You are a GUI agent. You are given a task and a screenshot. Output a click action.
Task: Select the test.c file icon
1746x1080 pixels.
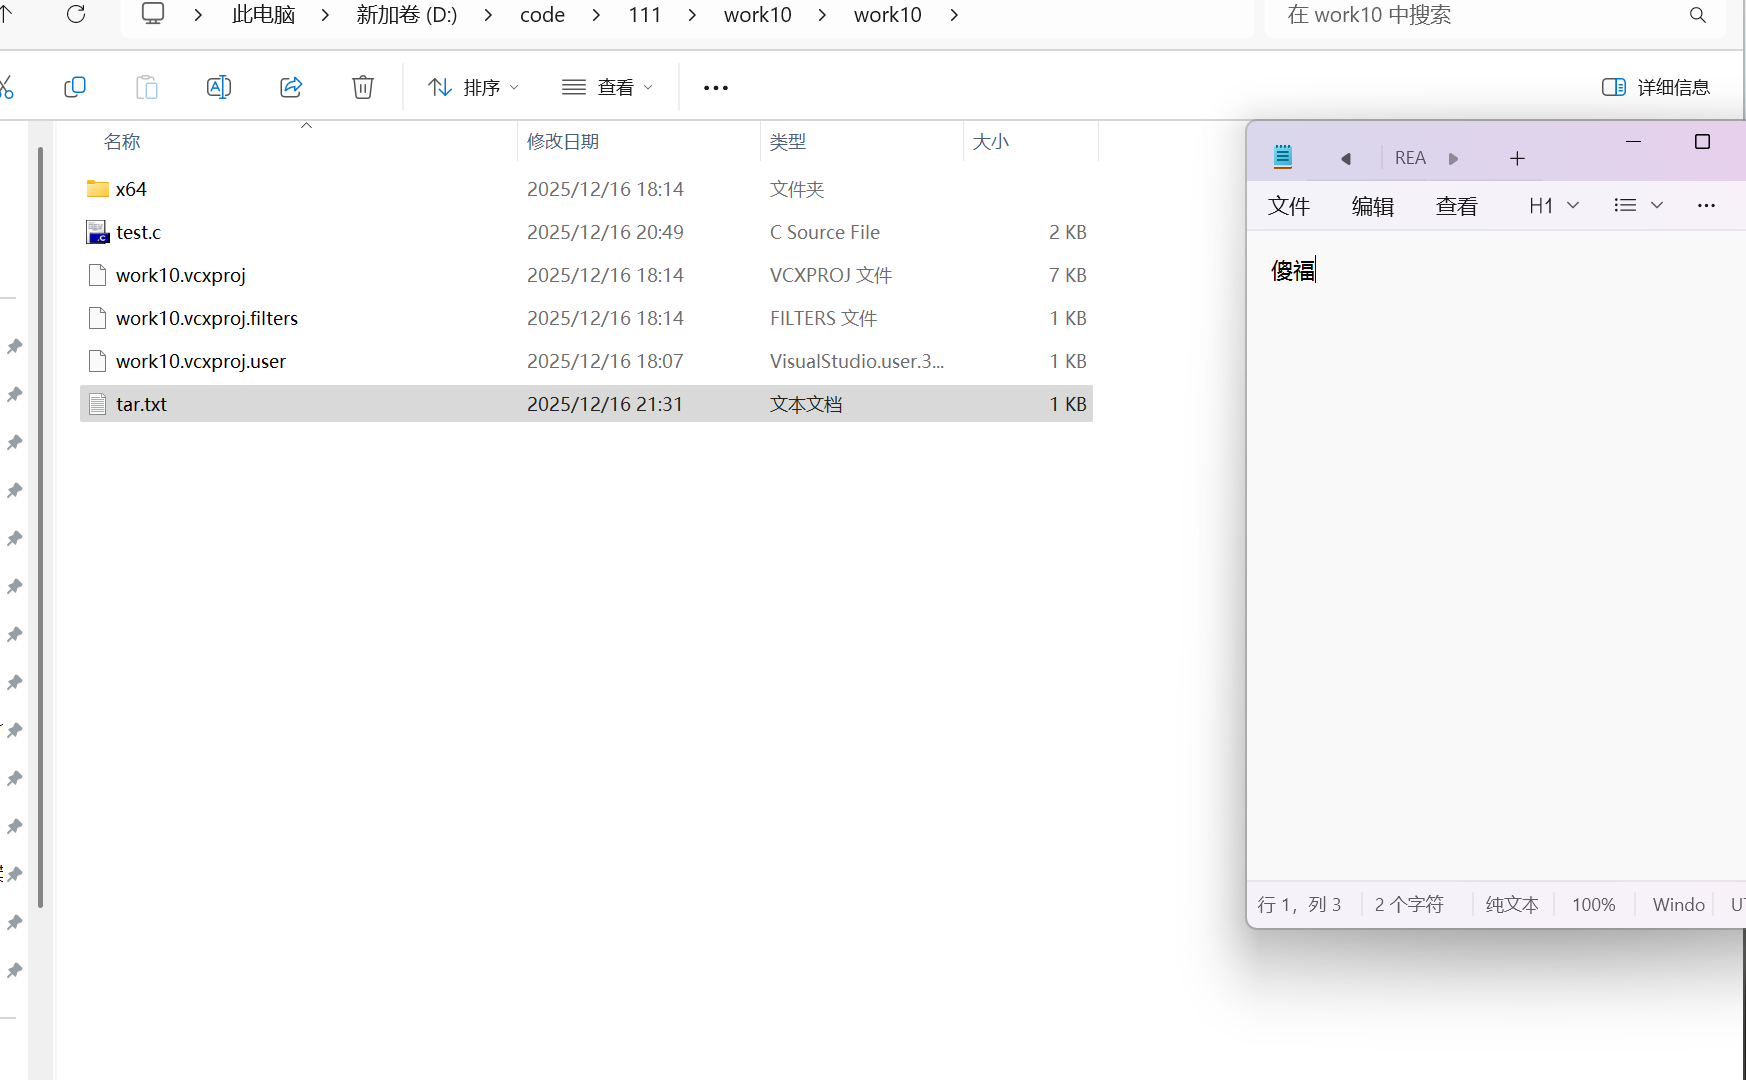click(x=98, y=232)
